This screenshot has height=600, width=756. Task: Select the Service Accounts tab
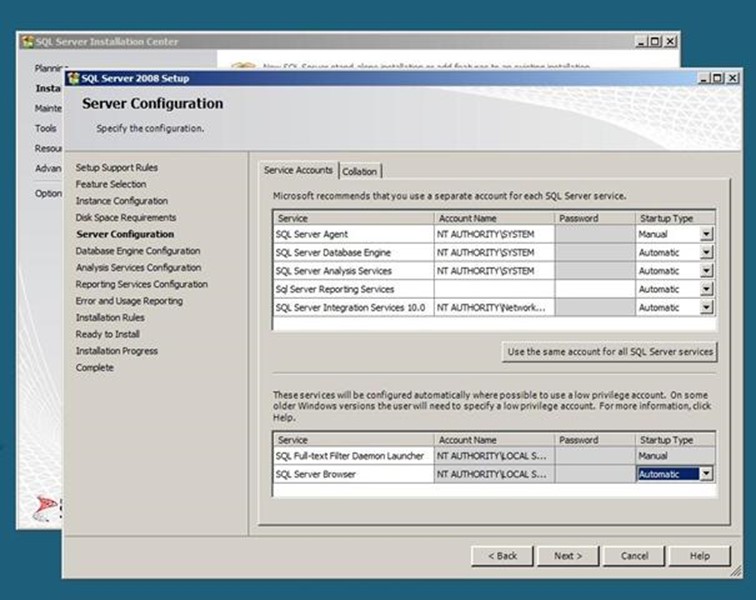pyautogui.click(x=298, y=171)
